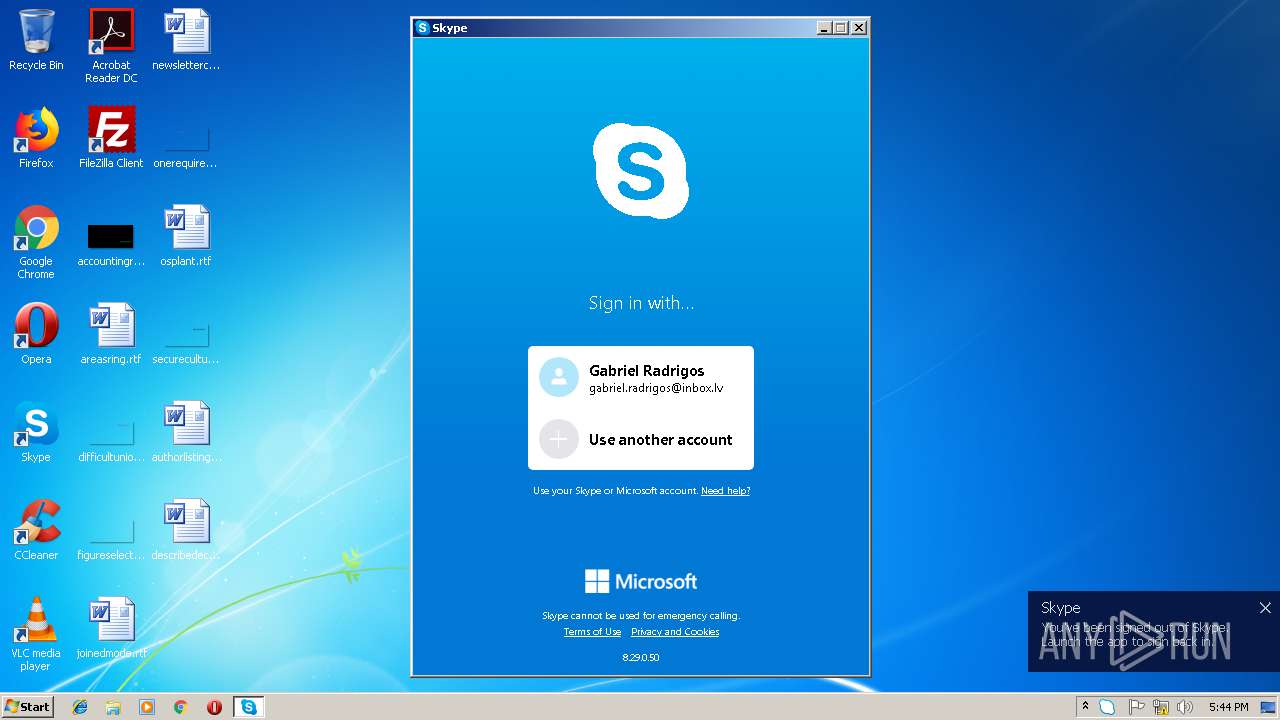Maximize the Skype window
The height and width of the screenshot is (720, 1280).
point(841,28)
